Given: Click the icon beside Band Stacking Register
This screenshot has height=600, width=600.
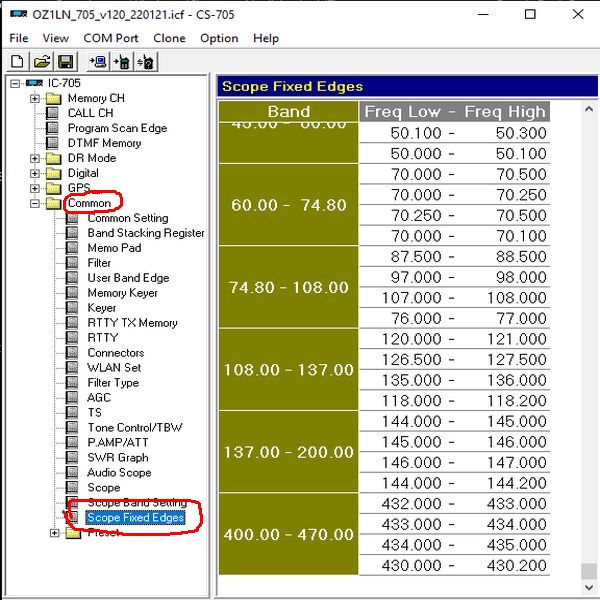Looking at the screenshot, I should tap(72, 233).
